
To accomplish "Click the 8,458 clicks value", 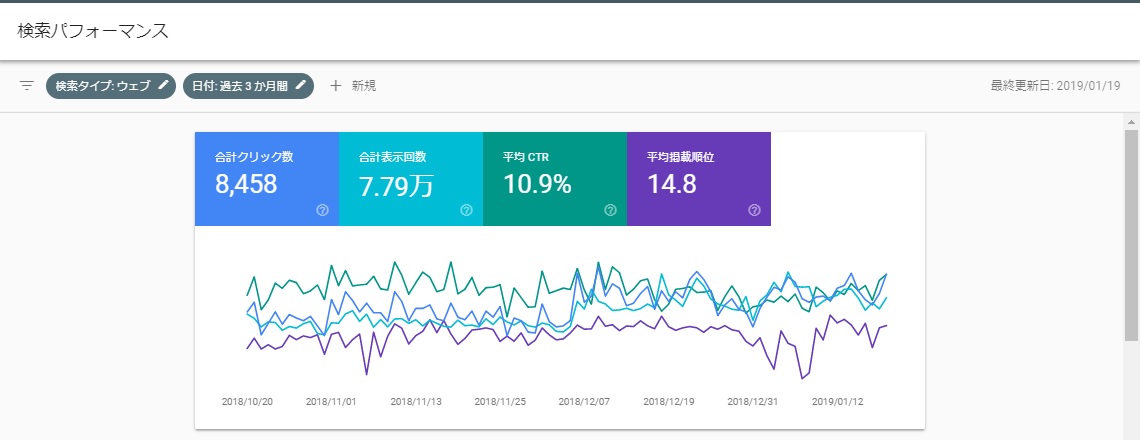I will [x=246, y=184].
